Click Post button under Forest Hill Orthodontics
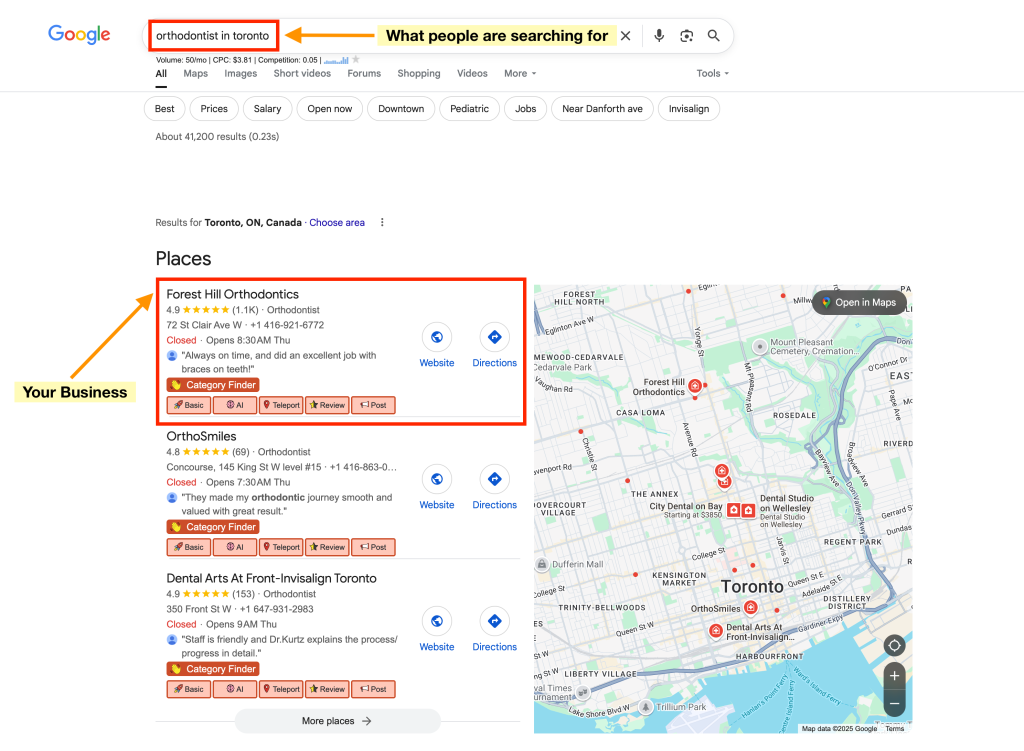This screenshot has width=1024, height=751. (x=374, y=405)
